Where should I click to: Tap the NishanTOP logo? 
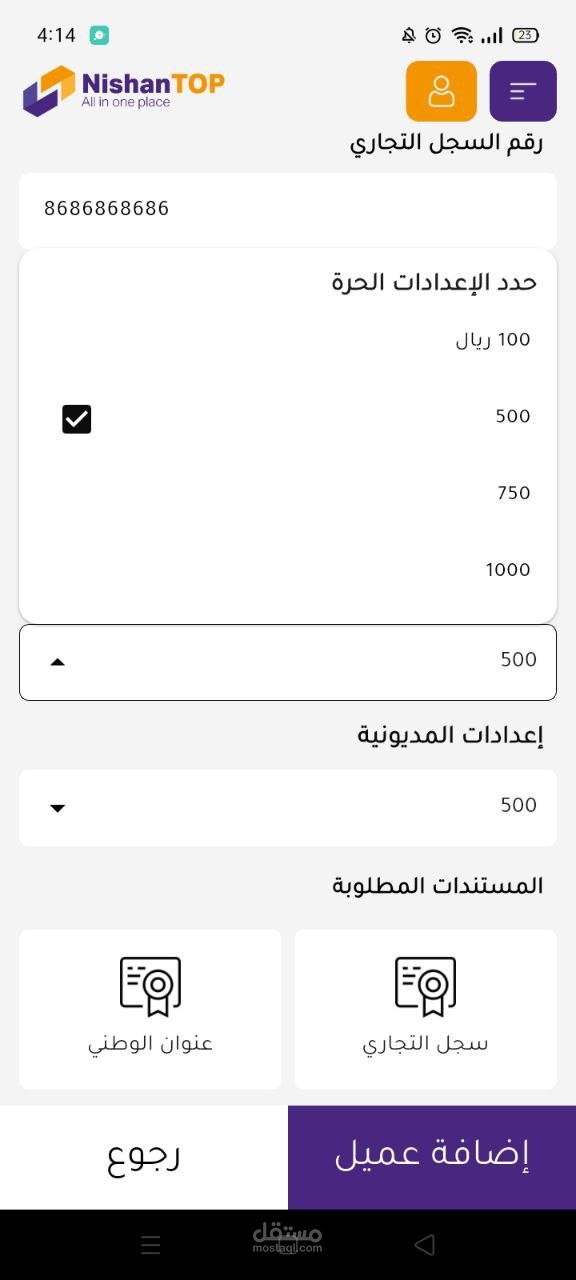point(124,90)
